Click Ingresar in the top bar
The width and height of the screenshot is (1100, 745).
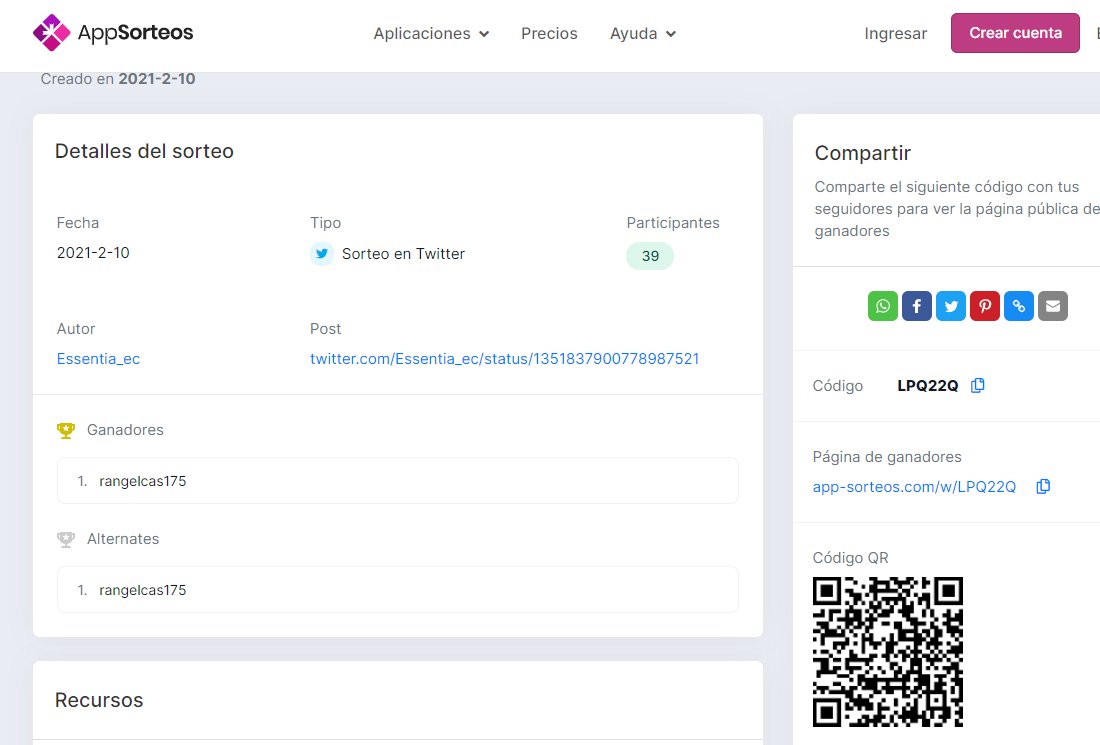[895, 33]
